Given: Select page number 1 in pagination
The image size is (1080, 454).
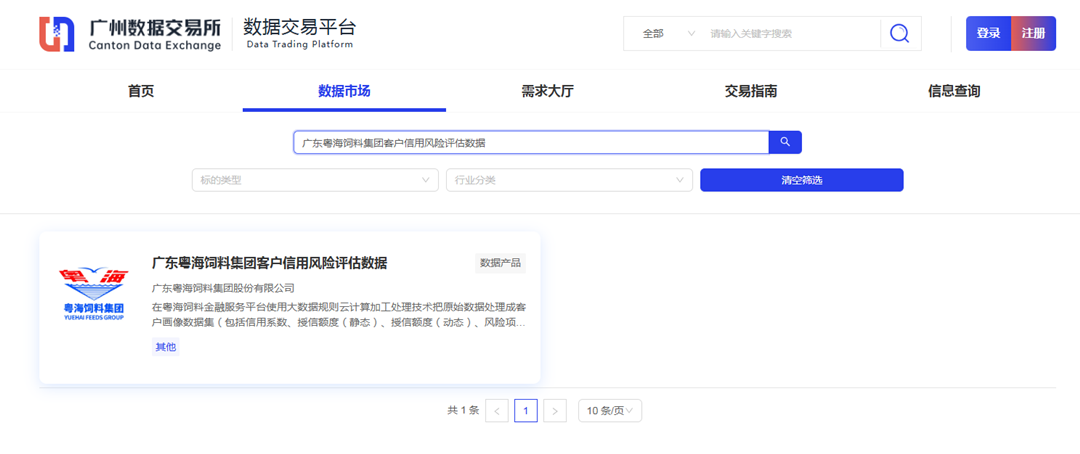Looking at the screenshot, I should tap(526, 410).
